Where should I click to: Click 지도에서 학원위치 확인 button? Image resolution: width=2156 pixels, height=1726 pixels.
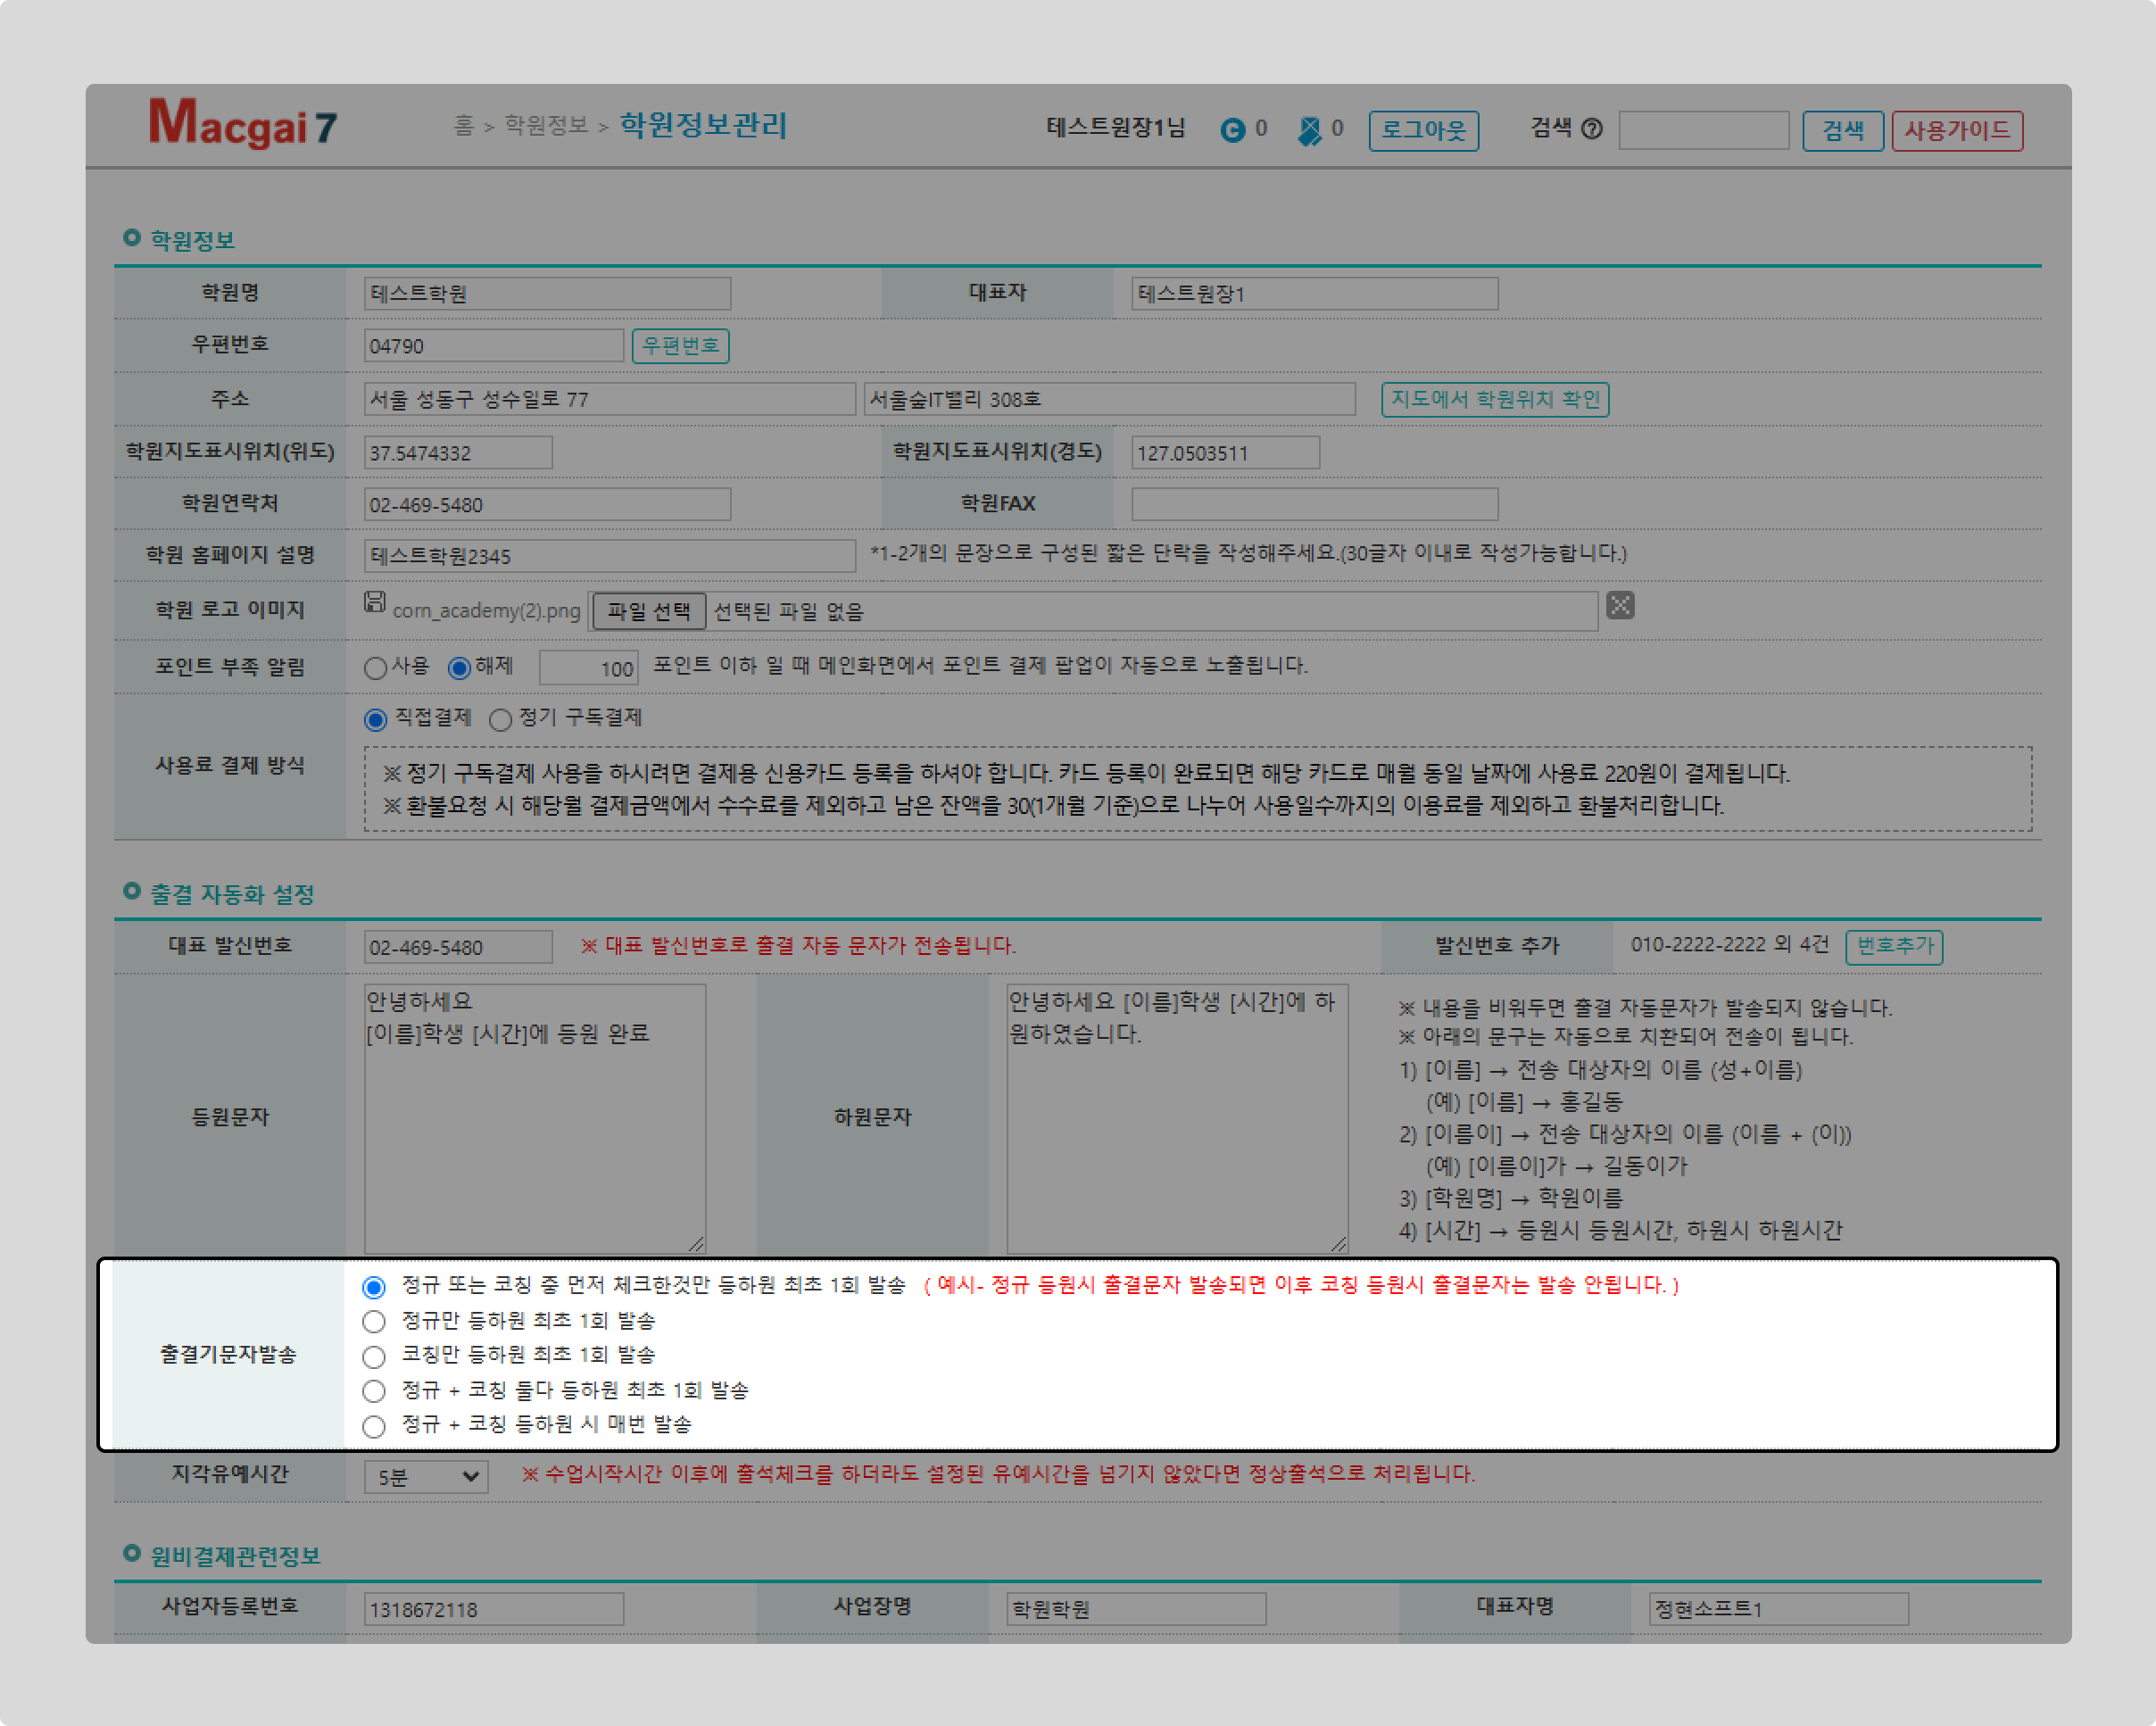[x=1494, y=399]
